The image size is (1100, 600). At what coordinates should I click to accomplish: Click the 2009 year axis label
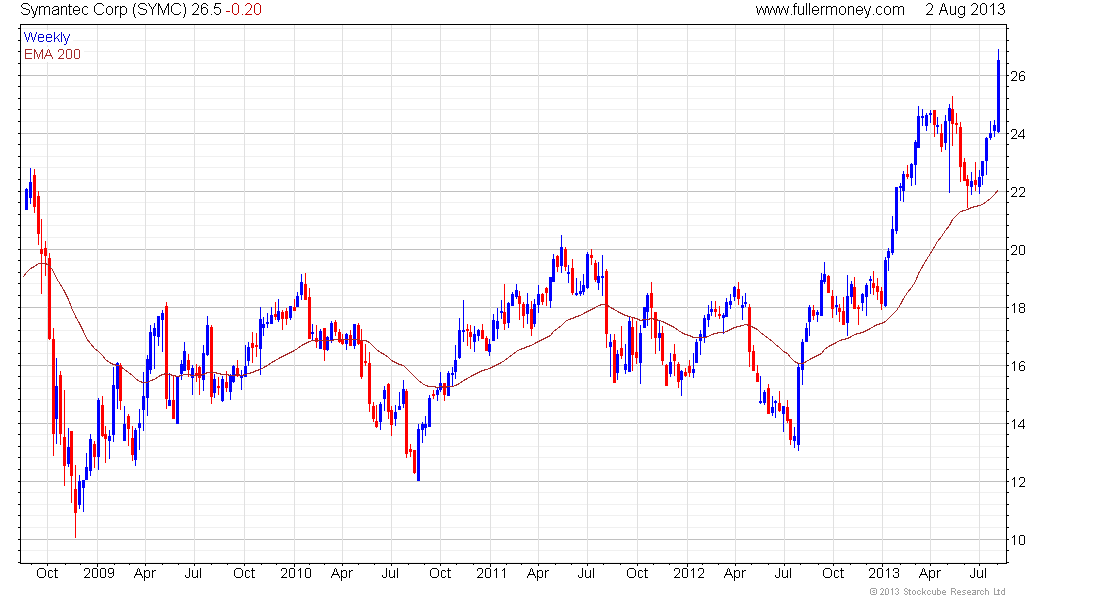coord(99,573)
